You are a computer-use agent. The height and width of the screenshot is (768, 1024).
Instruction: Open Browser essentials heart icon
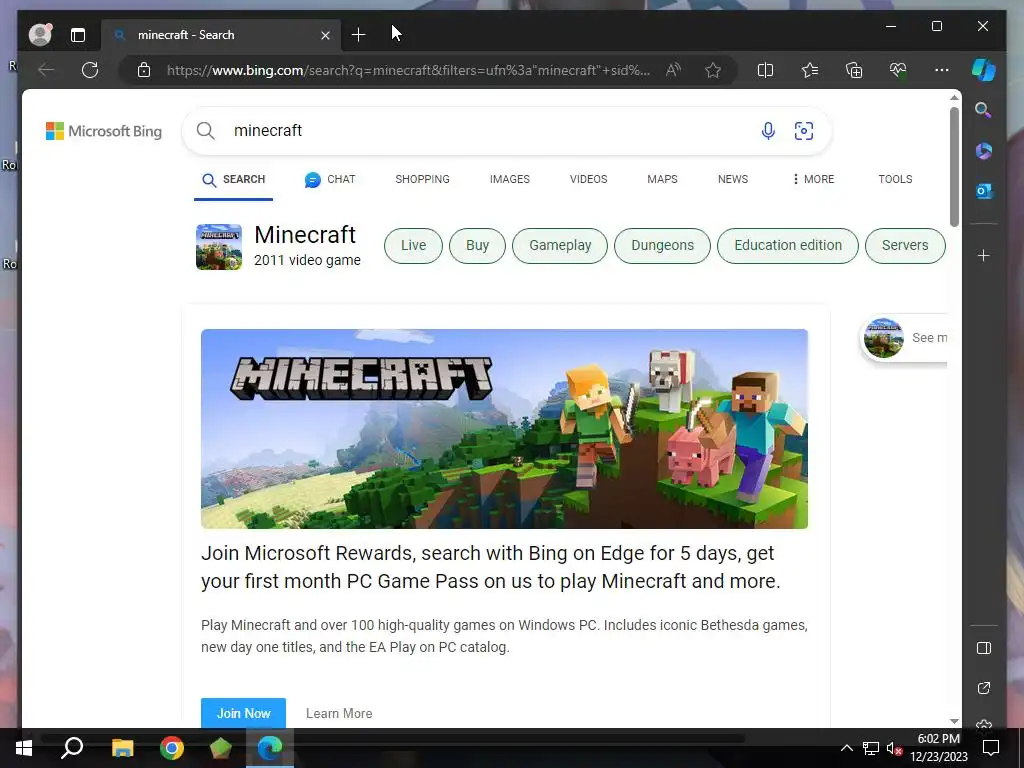[x=898, y=70]
